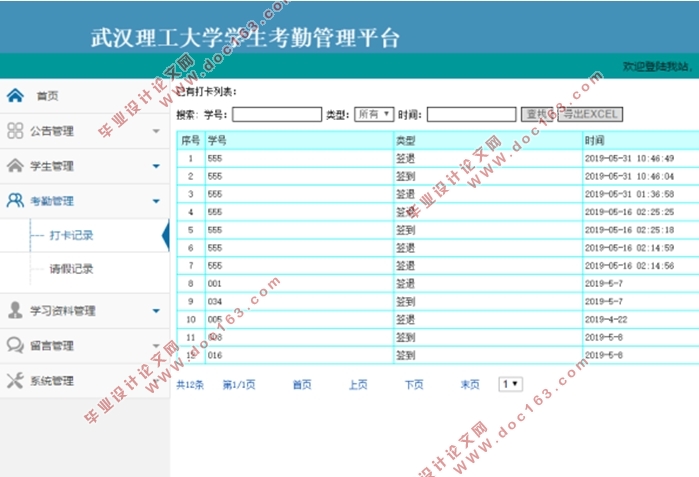This screenshot has height=477, width=699.
Task: Open the 考勤管理 menu label
Action: (52, 201)
